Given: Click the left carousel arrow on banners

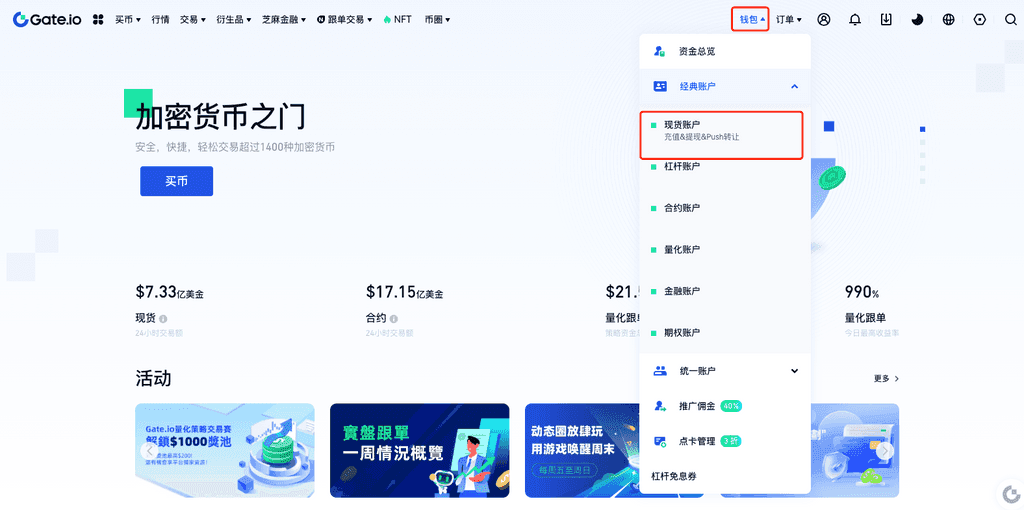Looking at the screenshot, I should pos(149,451).
